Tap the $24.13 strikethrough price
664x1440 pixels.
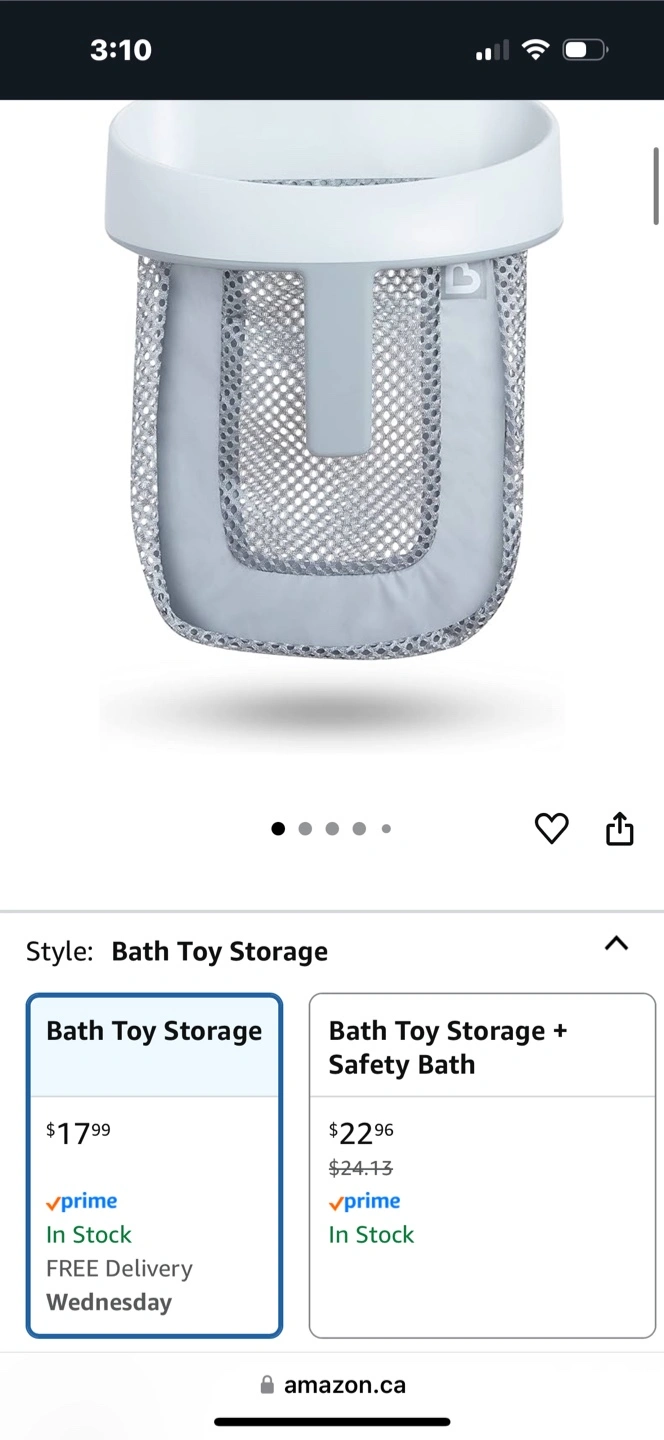point(361,1168)
